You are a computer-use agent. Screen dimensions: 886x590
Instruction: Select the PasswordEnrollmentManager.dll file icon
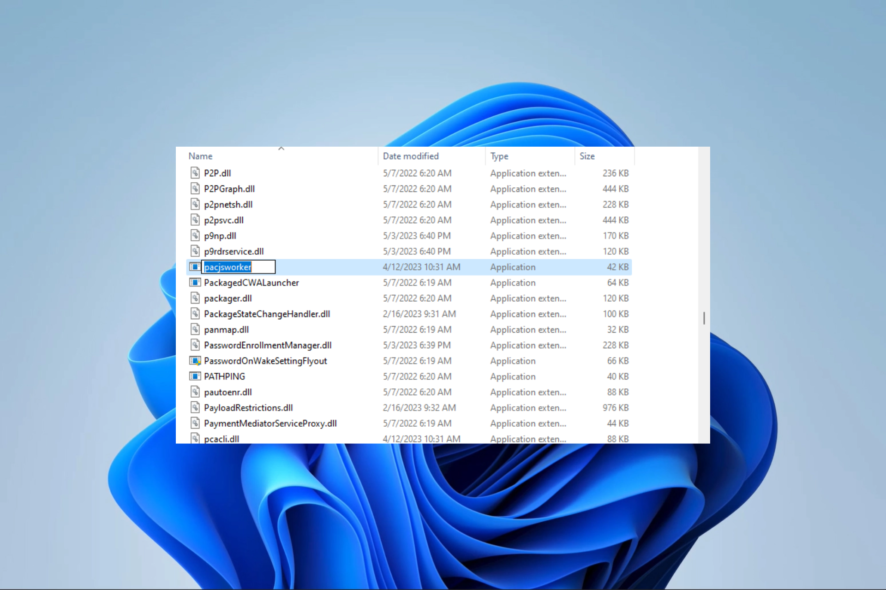pos(195,345)
